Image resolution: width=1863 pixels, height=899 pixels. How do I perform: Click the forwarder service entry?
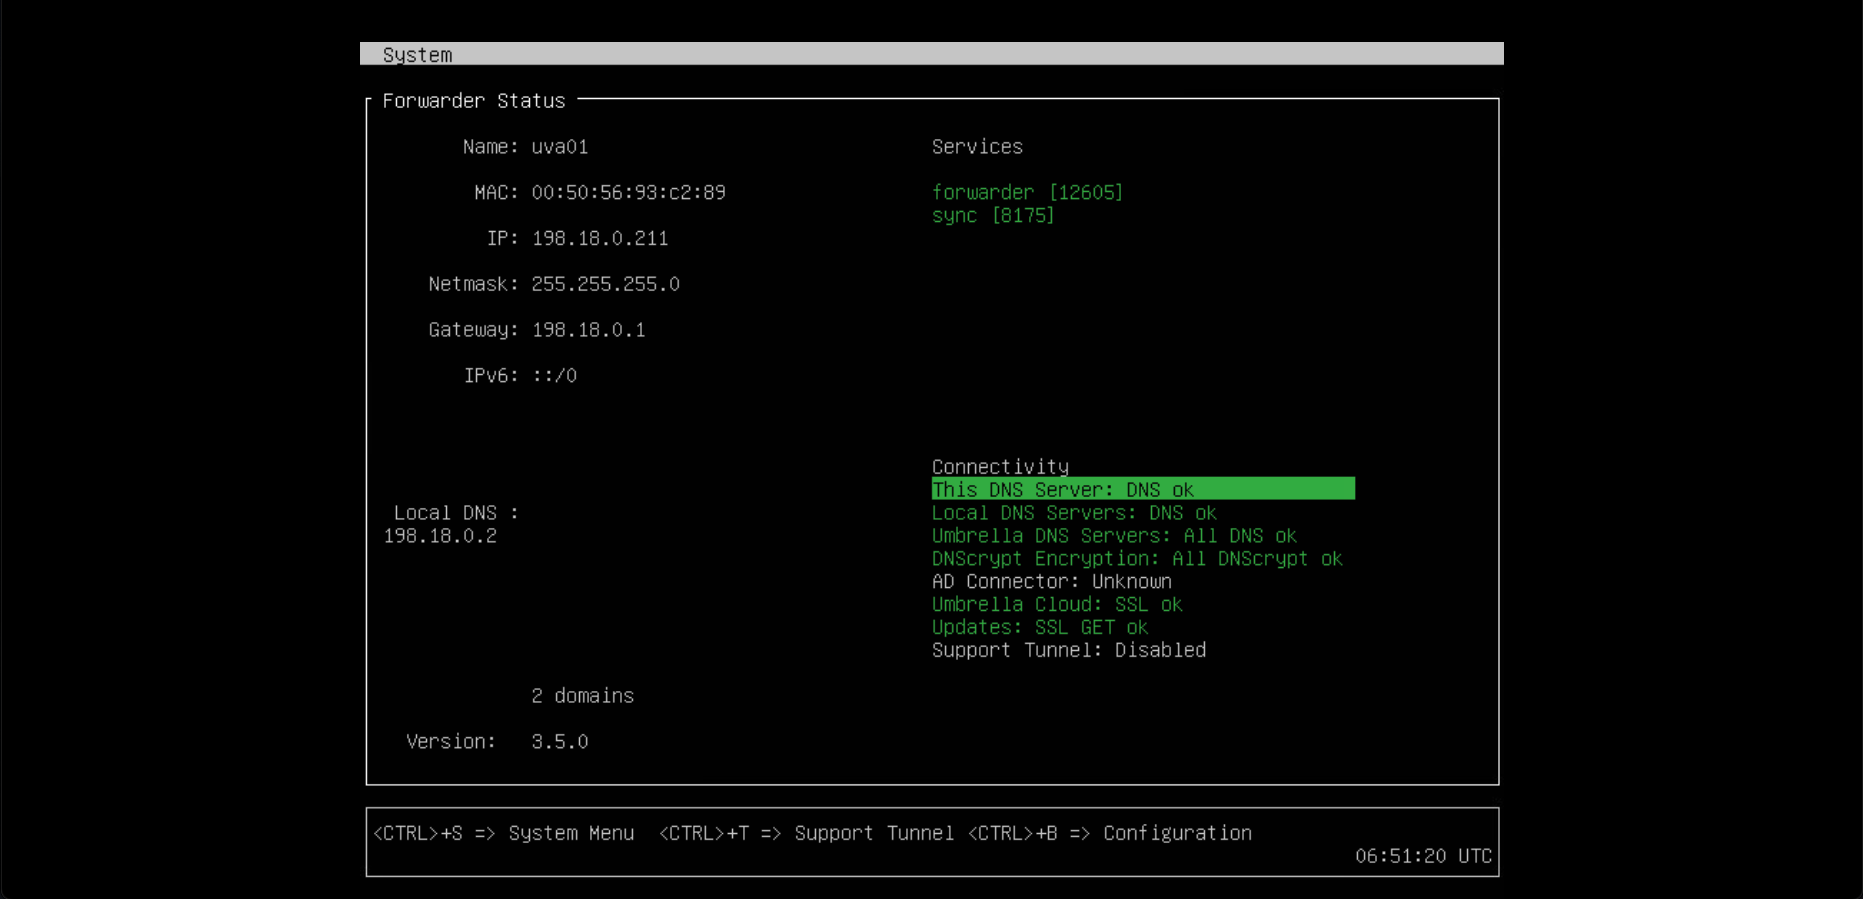(1026, 192)
